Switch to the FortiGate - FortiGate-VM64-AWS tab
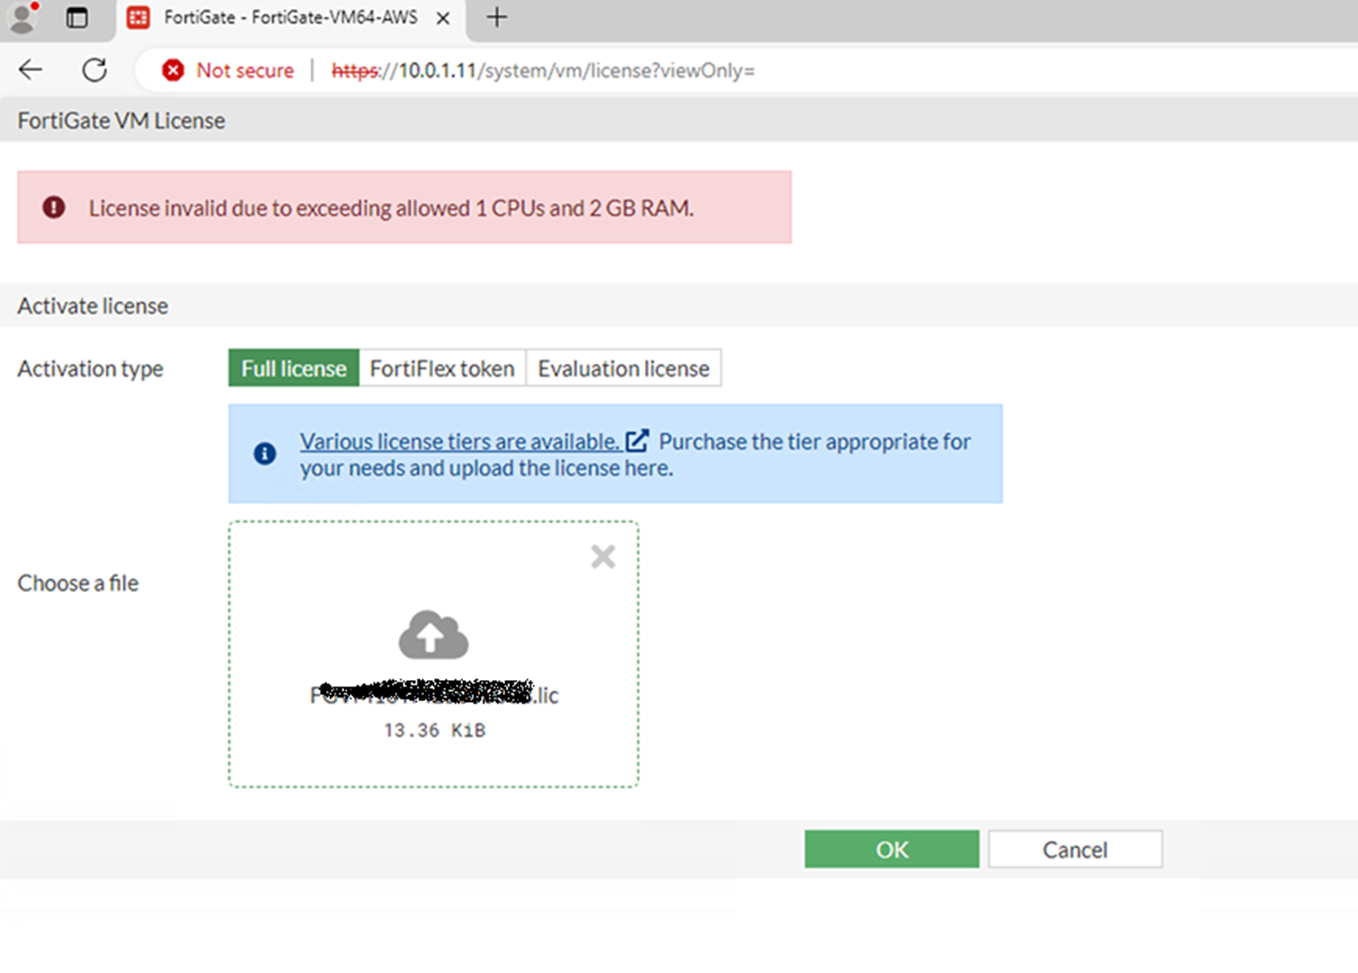The image size is (1358, 973). click(x=290, y=18)
